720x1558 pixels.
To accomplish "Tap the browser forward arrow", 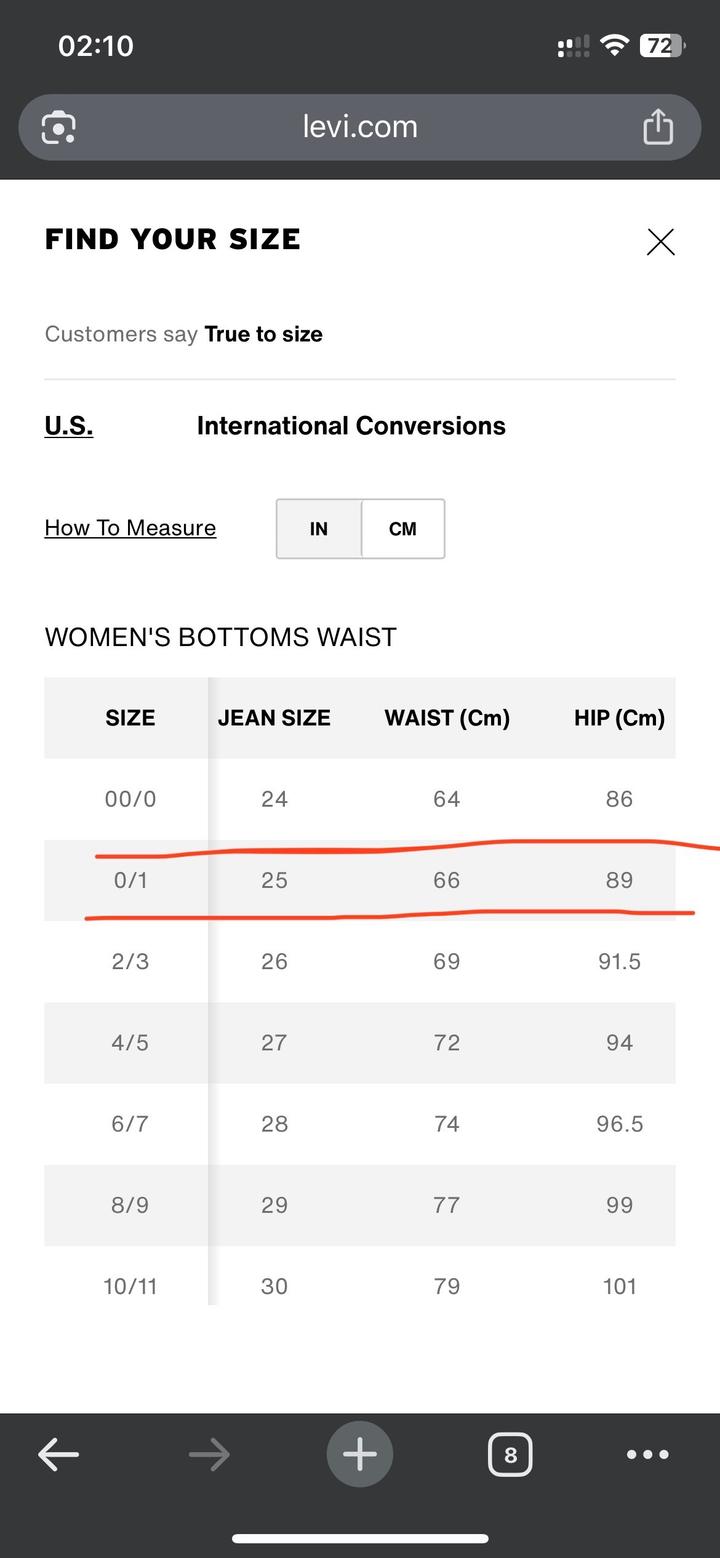I will coord(209,1454).
